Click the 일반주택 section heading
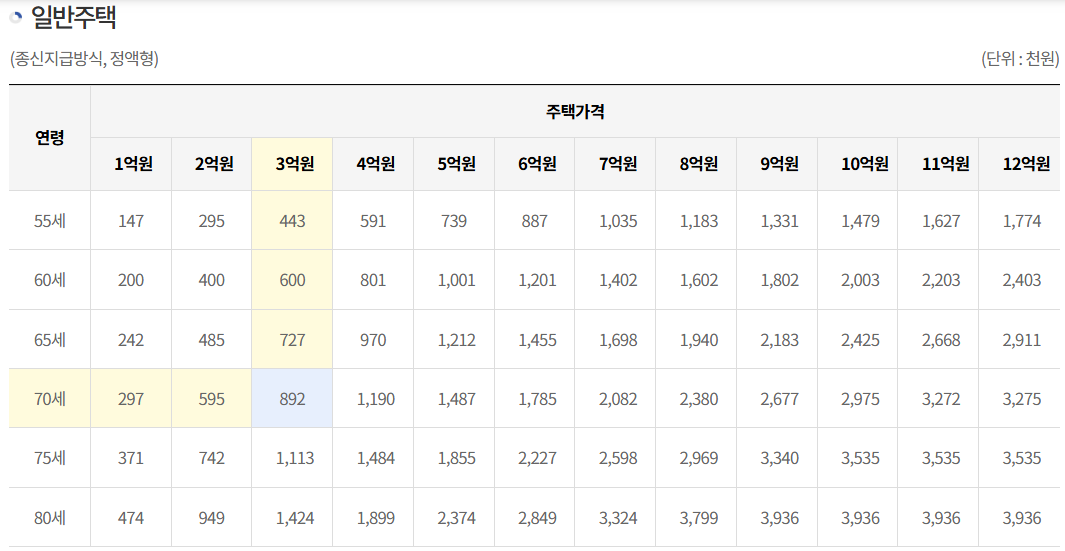The image size is (1065, 551). tap(74, 18)
